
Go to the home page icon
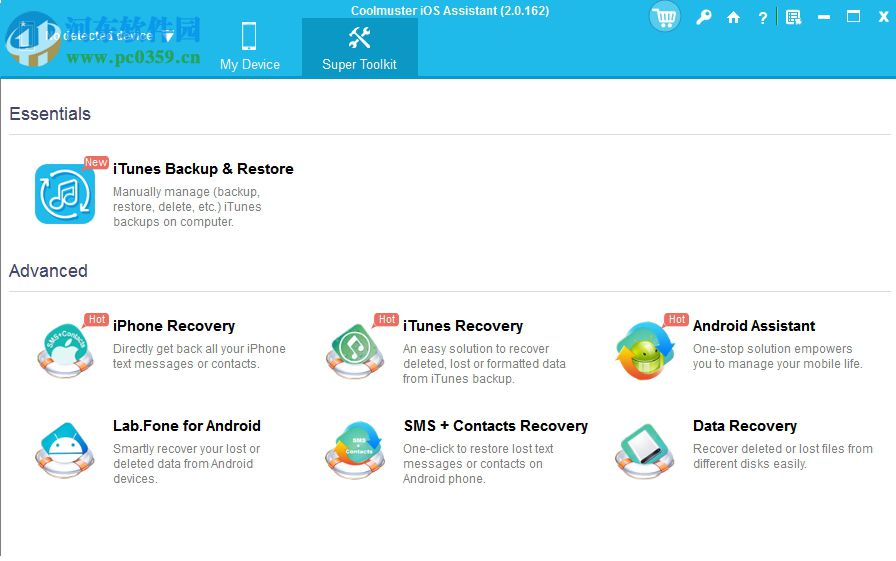tap(733, 18)
